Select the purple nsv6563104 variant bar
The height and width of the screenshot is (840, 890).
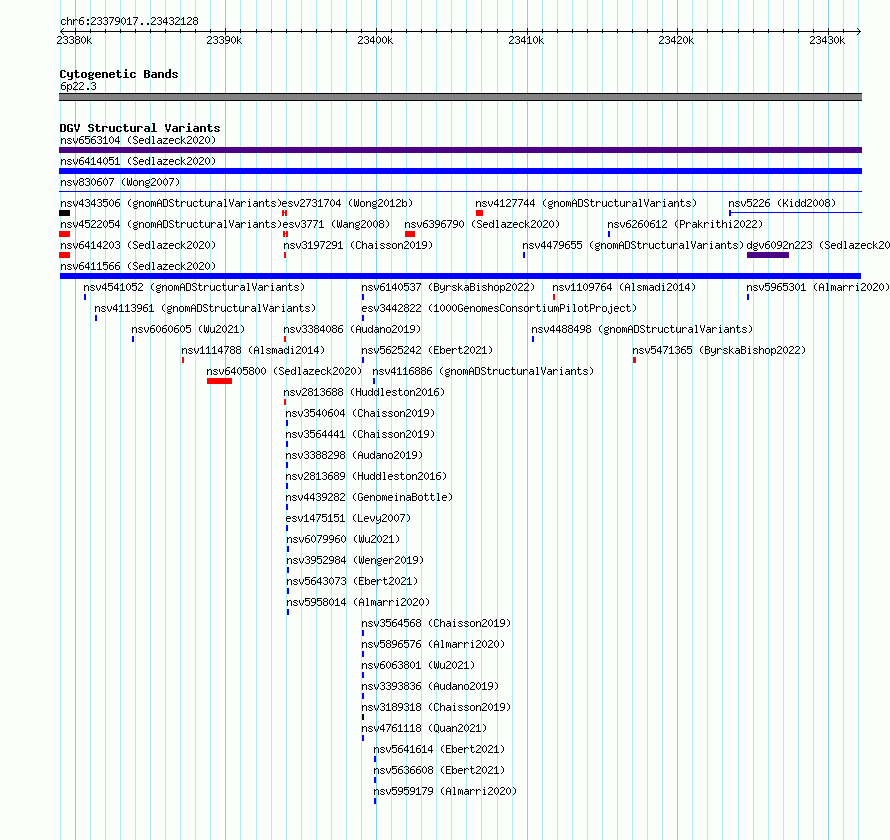[x=460, y=150]
